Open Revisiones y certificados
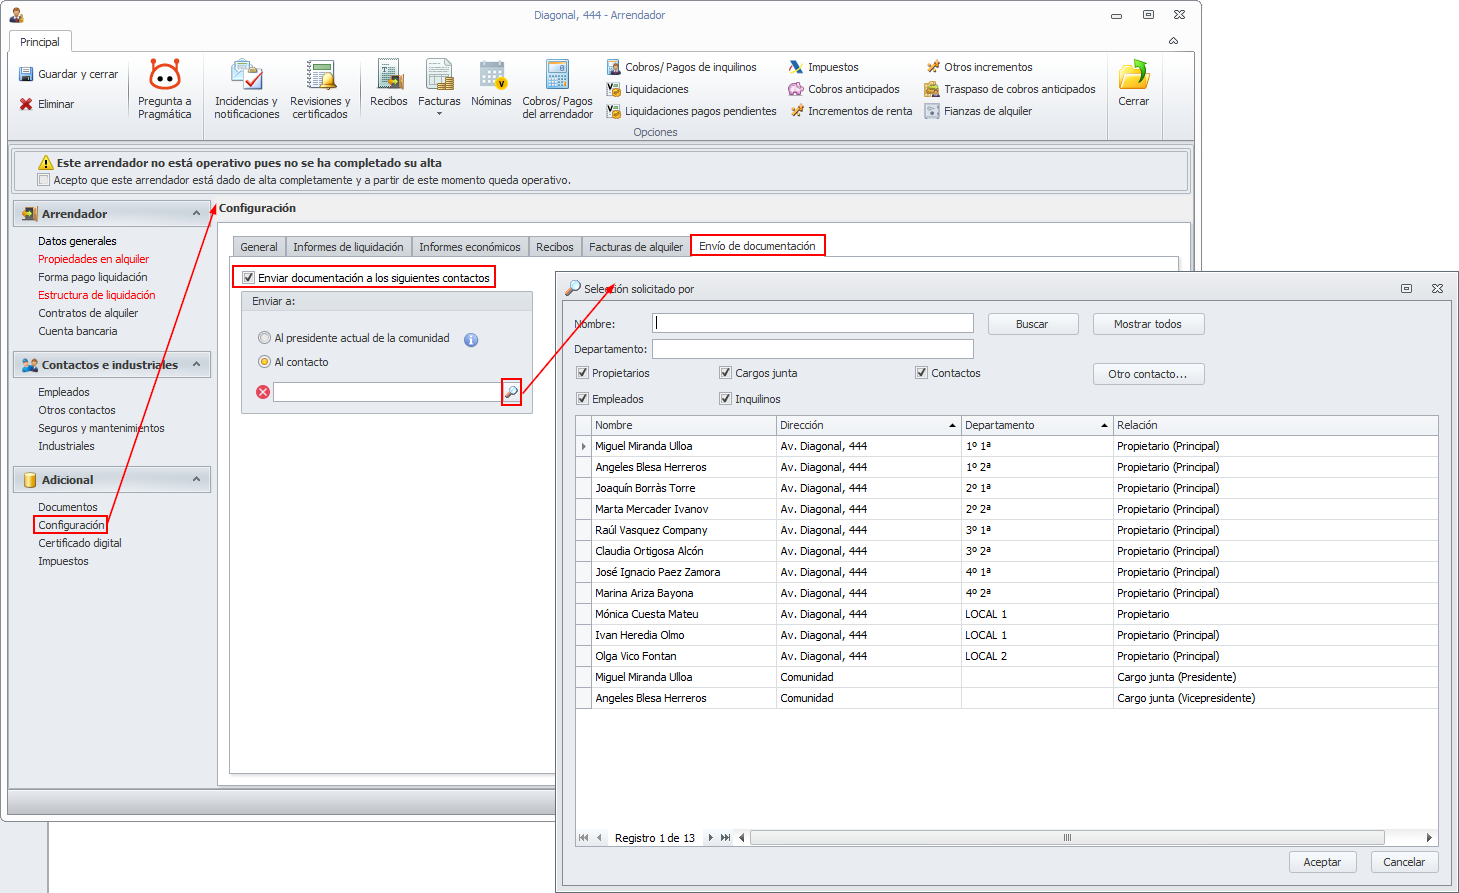Image resolution: width=1459 pixels, height=893 pixels. tap(320, 89)
